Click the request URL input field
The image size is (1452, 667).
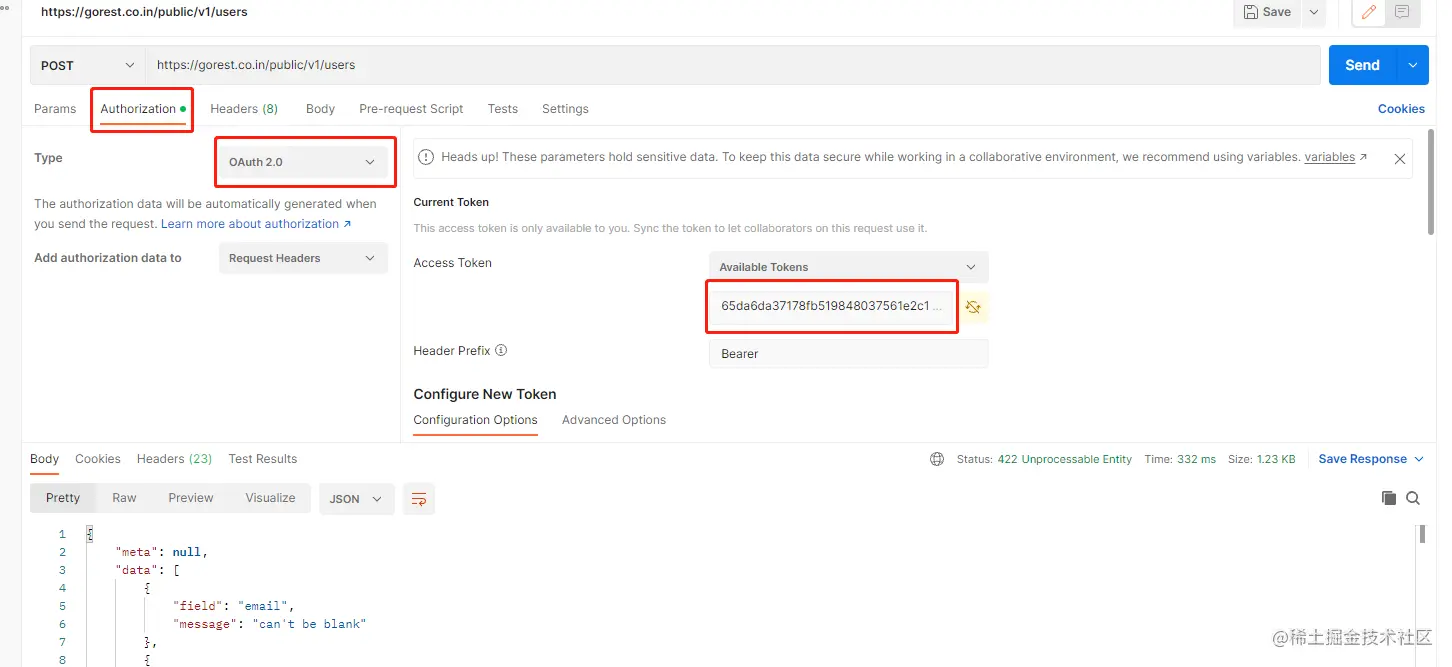(x=733, y=65)
